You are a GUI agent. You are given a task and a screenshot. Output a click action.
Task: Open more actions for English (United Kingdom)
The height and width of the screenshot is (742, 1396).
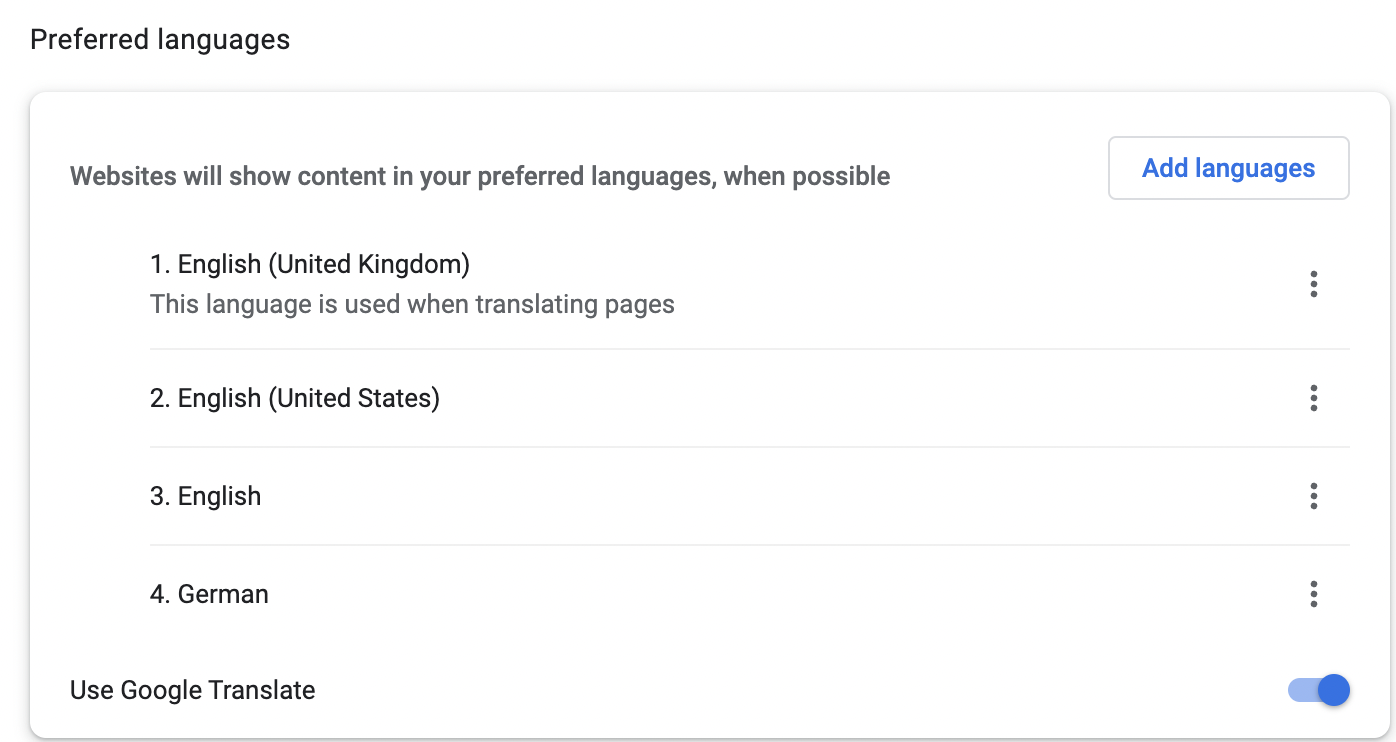click(x=1313, y=284)
